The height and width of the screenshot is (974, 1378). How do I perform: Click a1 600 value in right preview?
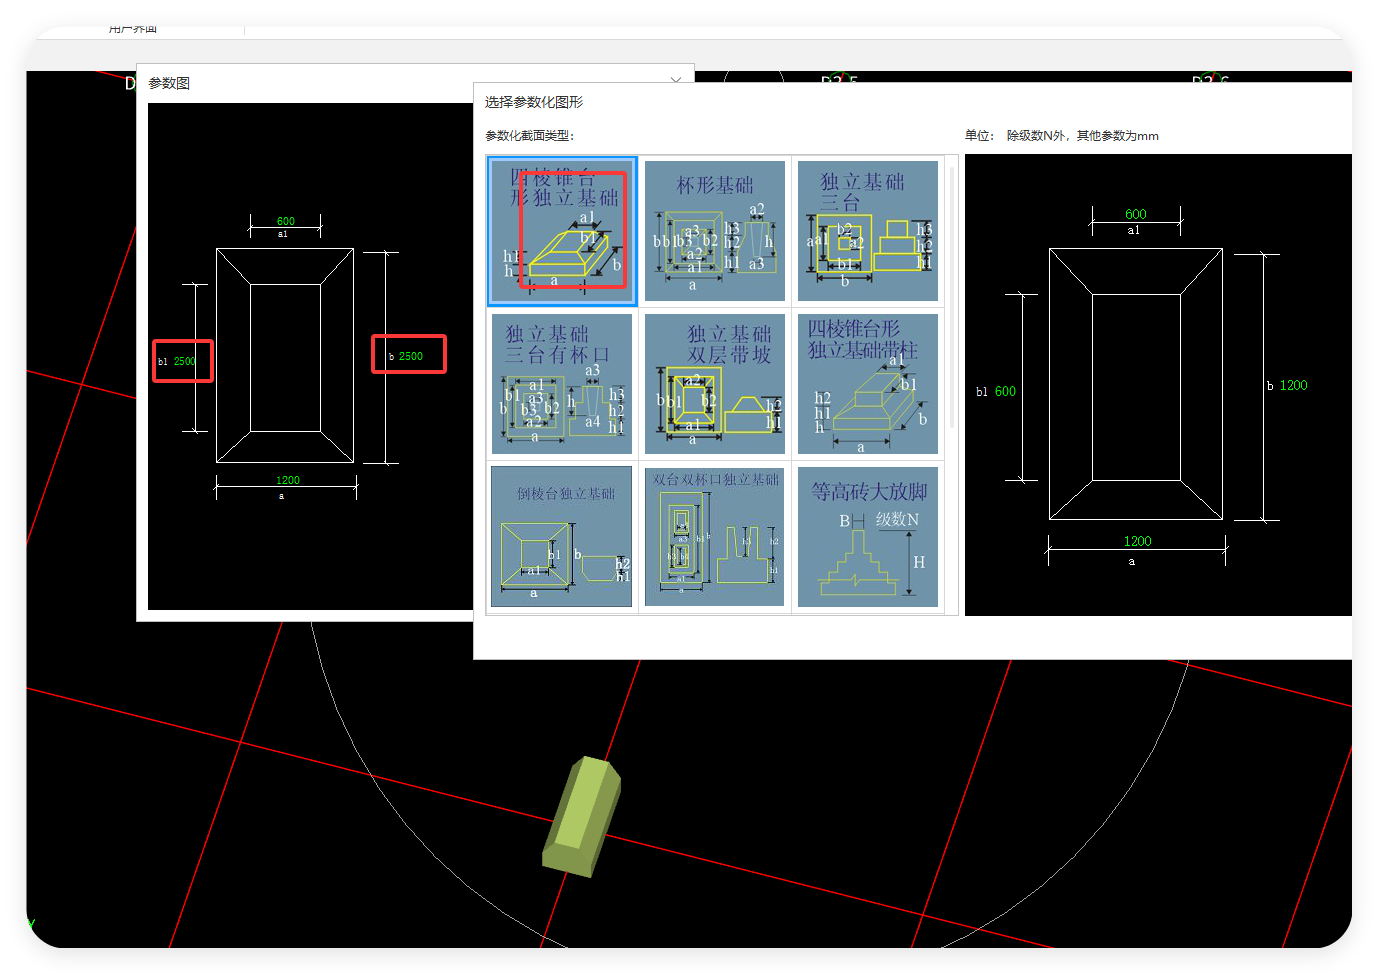(x=1136, y=214)
